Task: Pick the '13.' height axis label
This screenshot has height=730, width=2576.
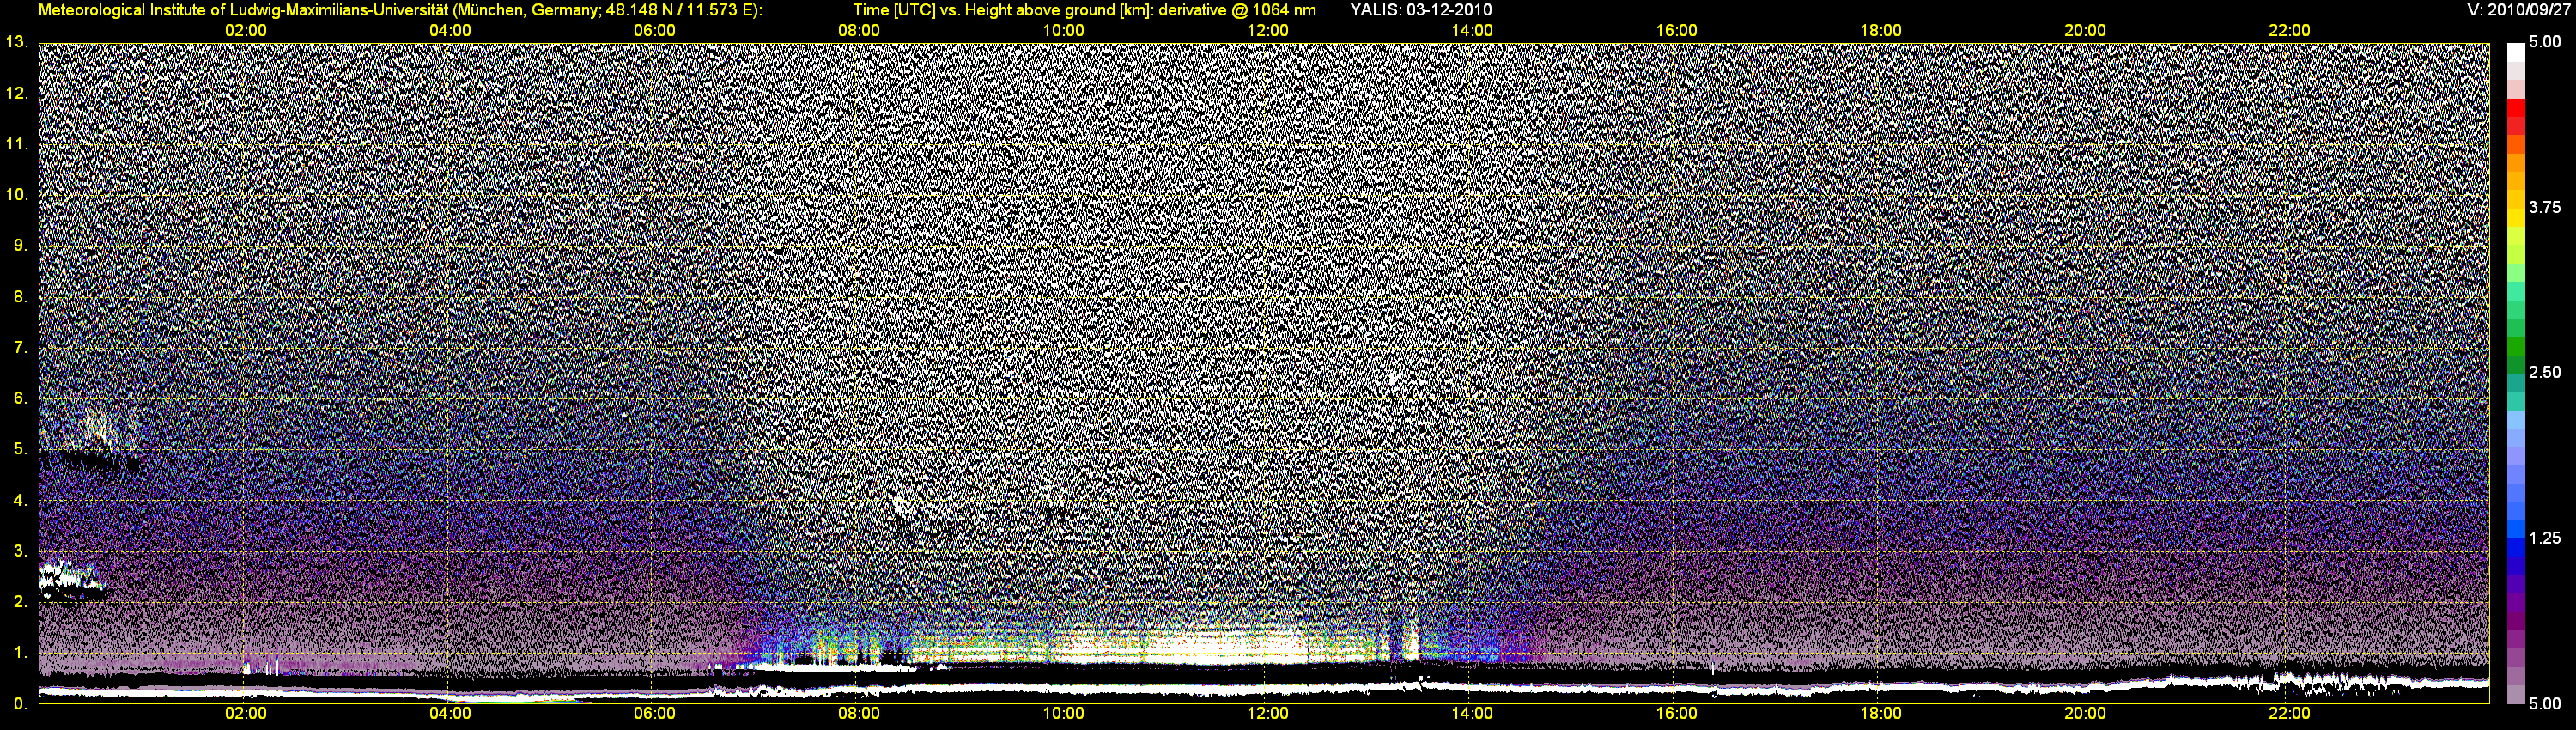Action: [17, 42]
